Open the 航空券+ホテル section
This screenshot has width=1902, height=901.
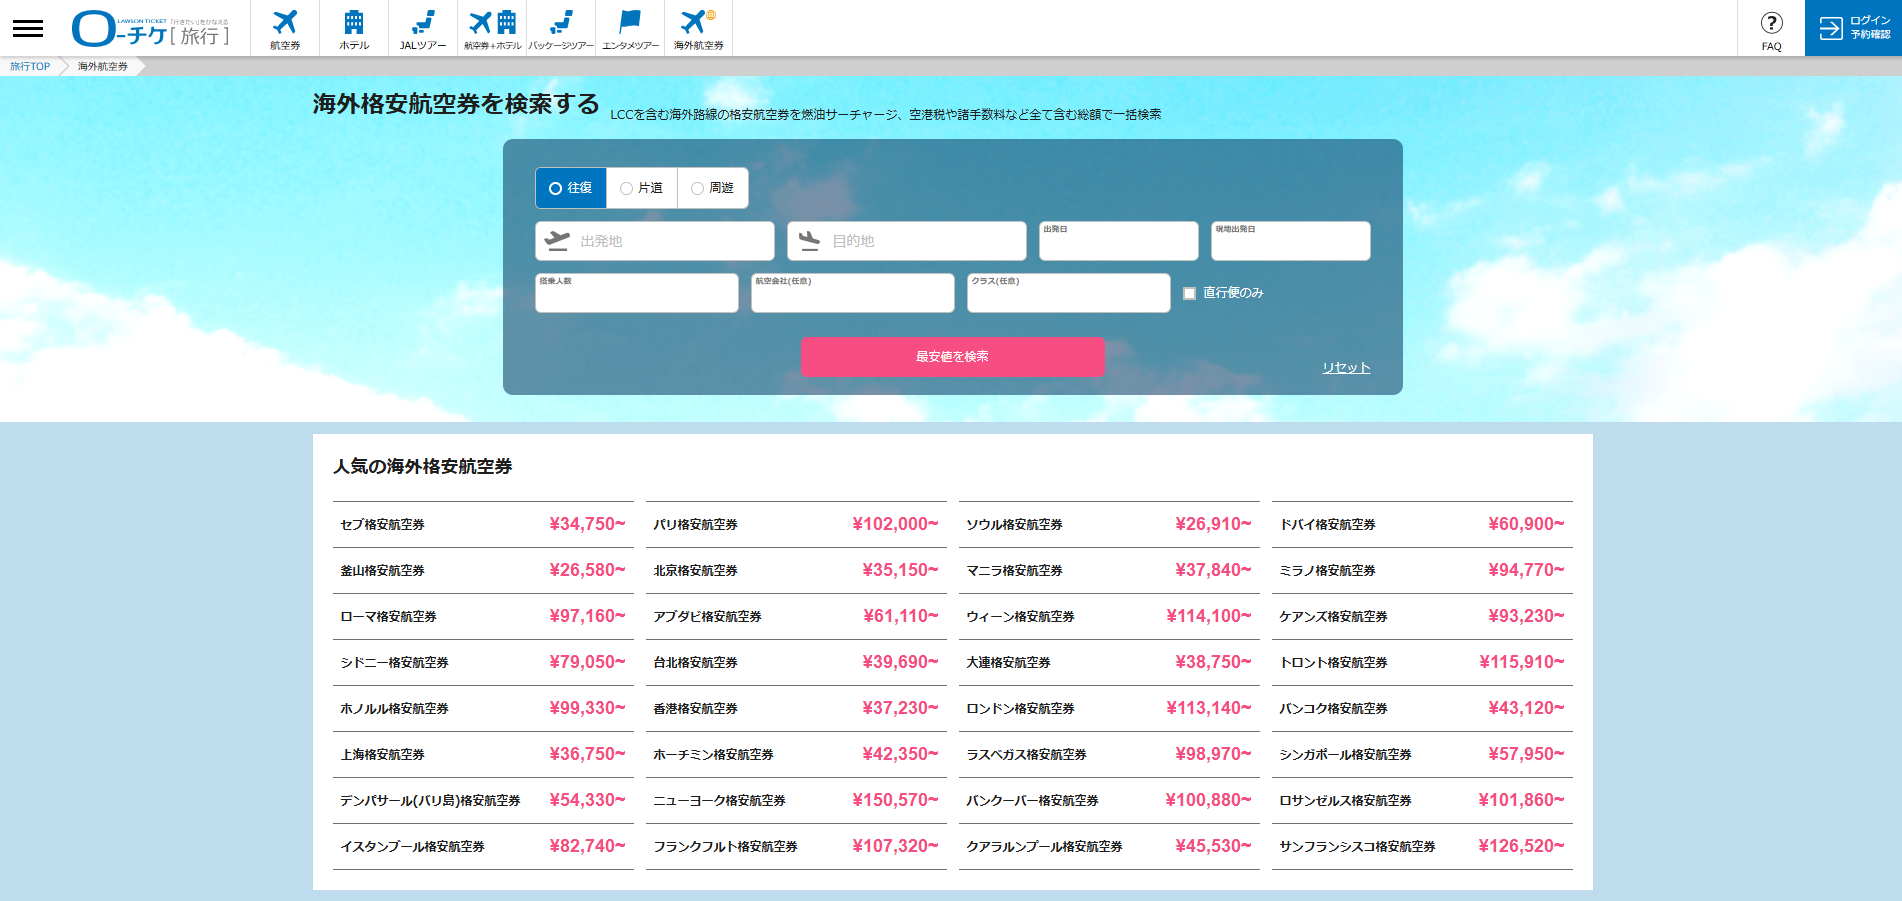point(492,28)
